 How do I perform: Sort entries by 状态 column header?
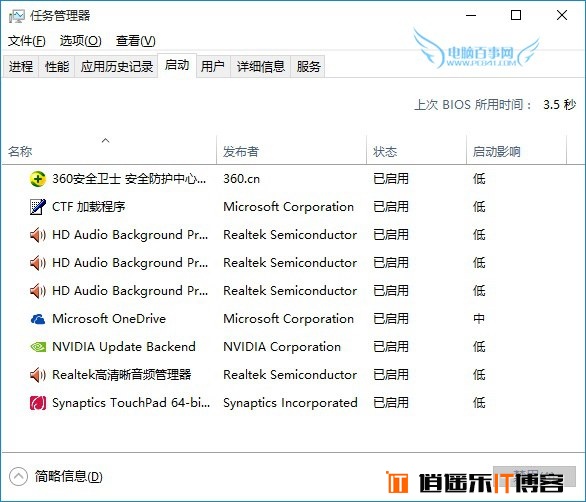(385, 151)
